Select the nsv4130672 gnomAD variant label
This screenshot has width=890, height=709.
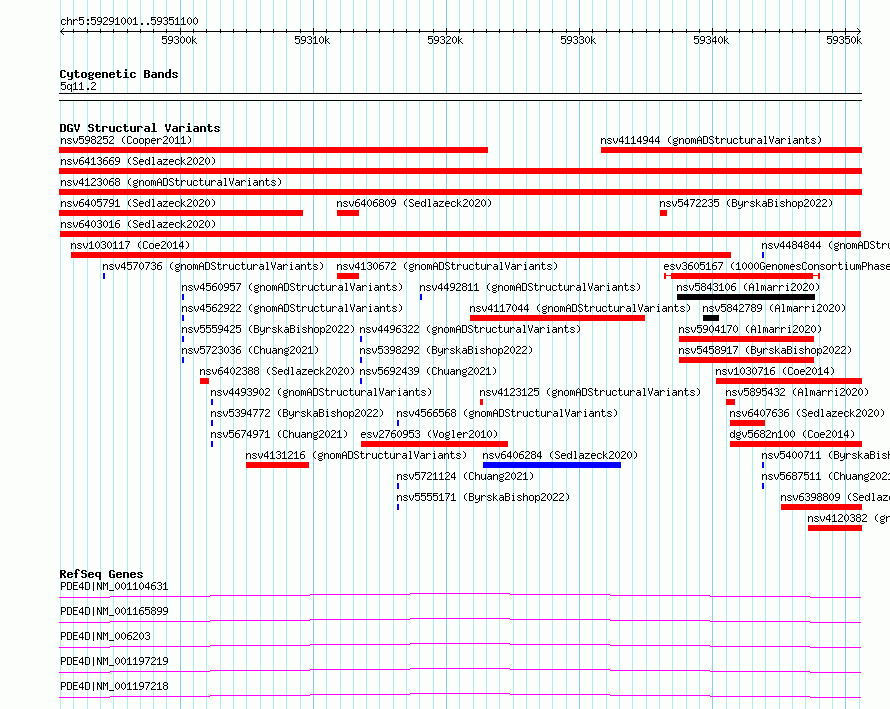click(447, 266)
